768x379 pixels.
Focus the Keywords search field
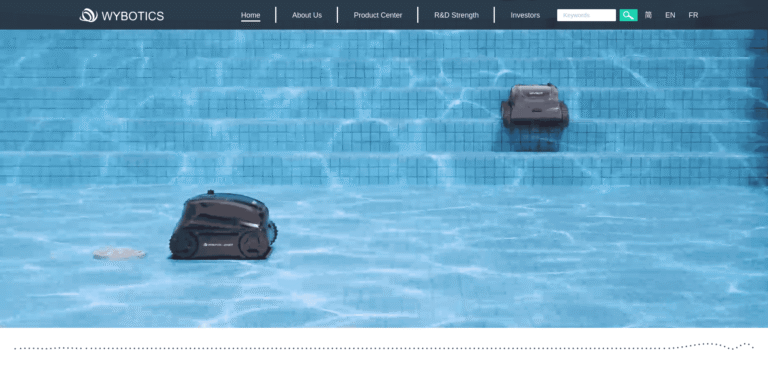[x=586, y=15]
